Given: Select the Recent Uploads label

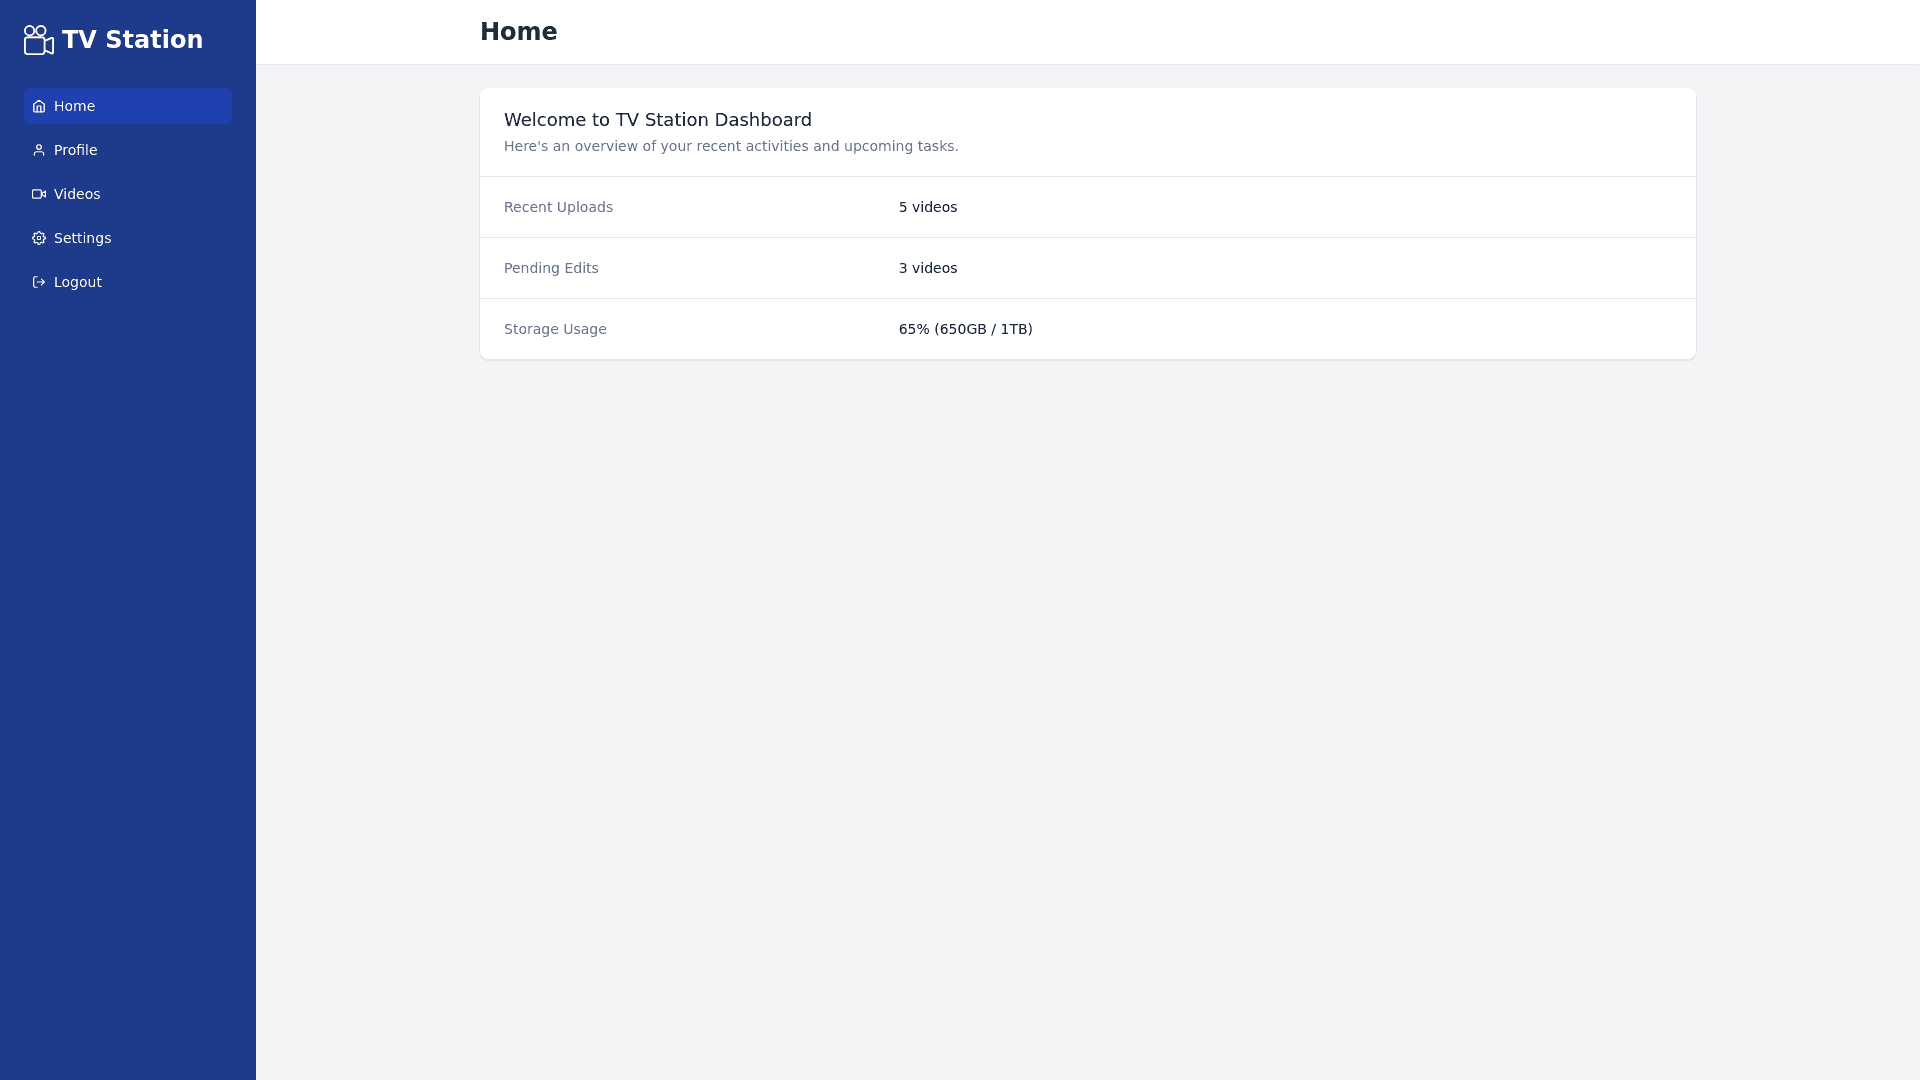Looking at the screenshot, I should tap(558, 207).
